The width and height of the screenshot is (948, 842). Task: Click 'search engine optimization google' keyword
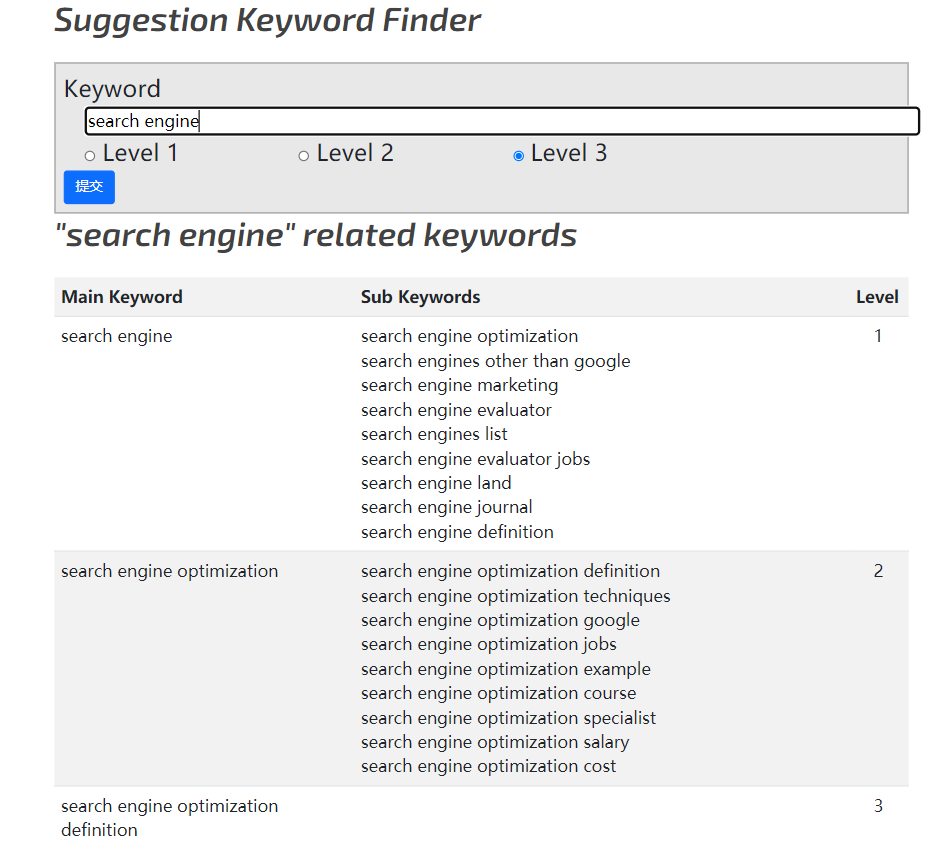pyautogui.click(x=500, y=620)
